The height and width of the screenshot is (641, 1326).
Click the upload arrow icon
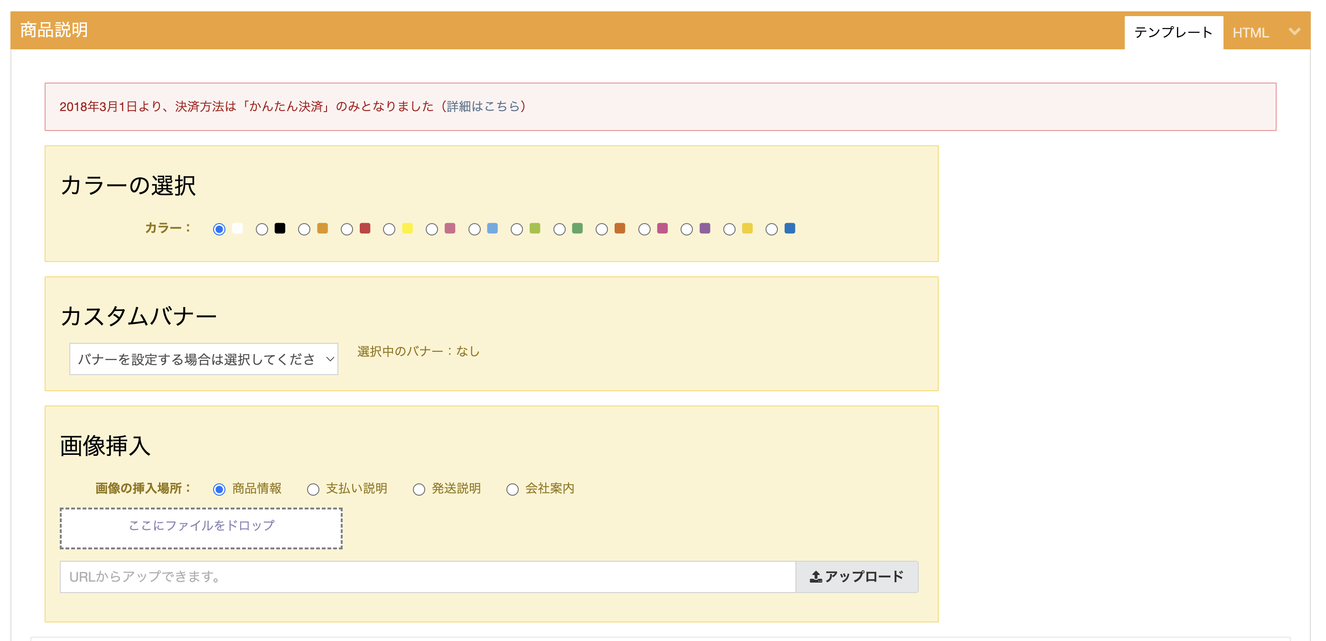[x=815, y=577]
